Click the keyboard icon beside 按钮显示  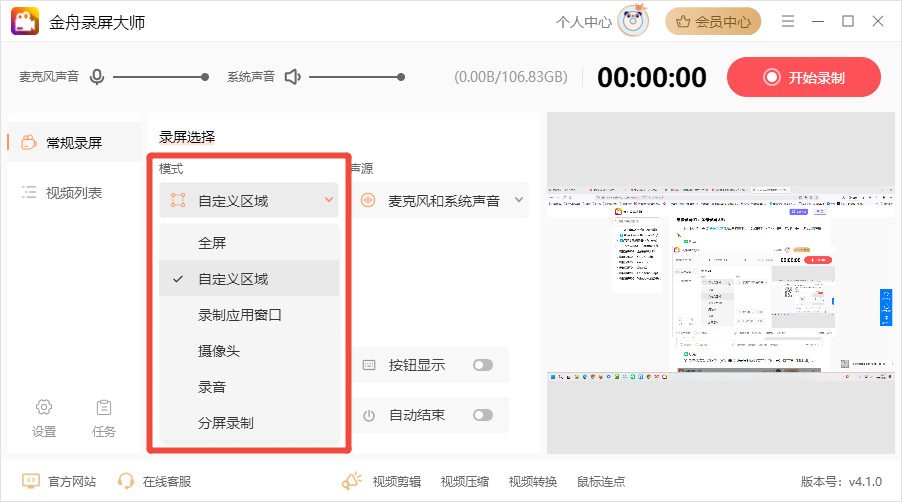[369, 365]
